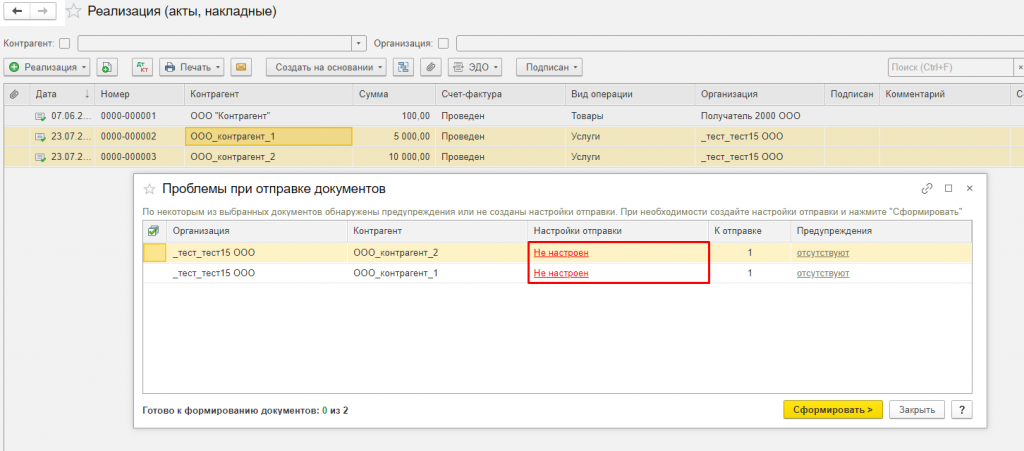Image resolution: width=1024 pixels, height=451 pixels.
Task: Go forward with the right arrow
Action: 42,11
